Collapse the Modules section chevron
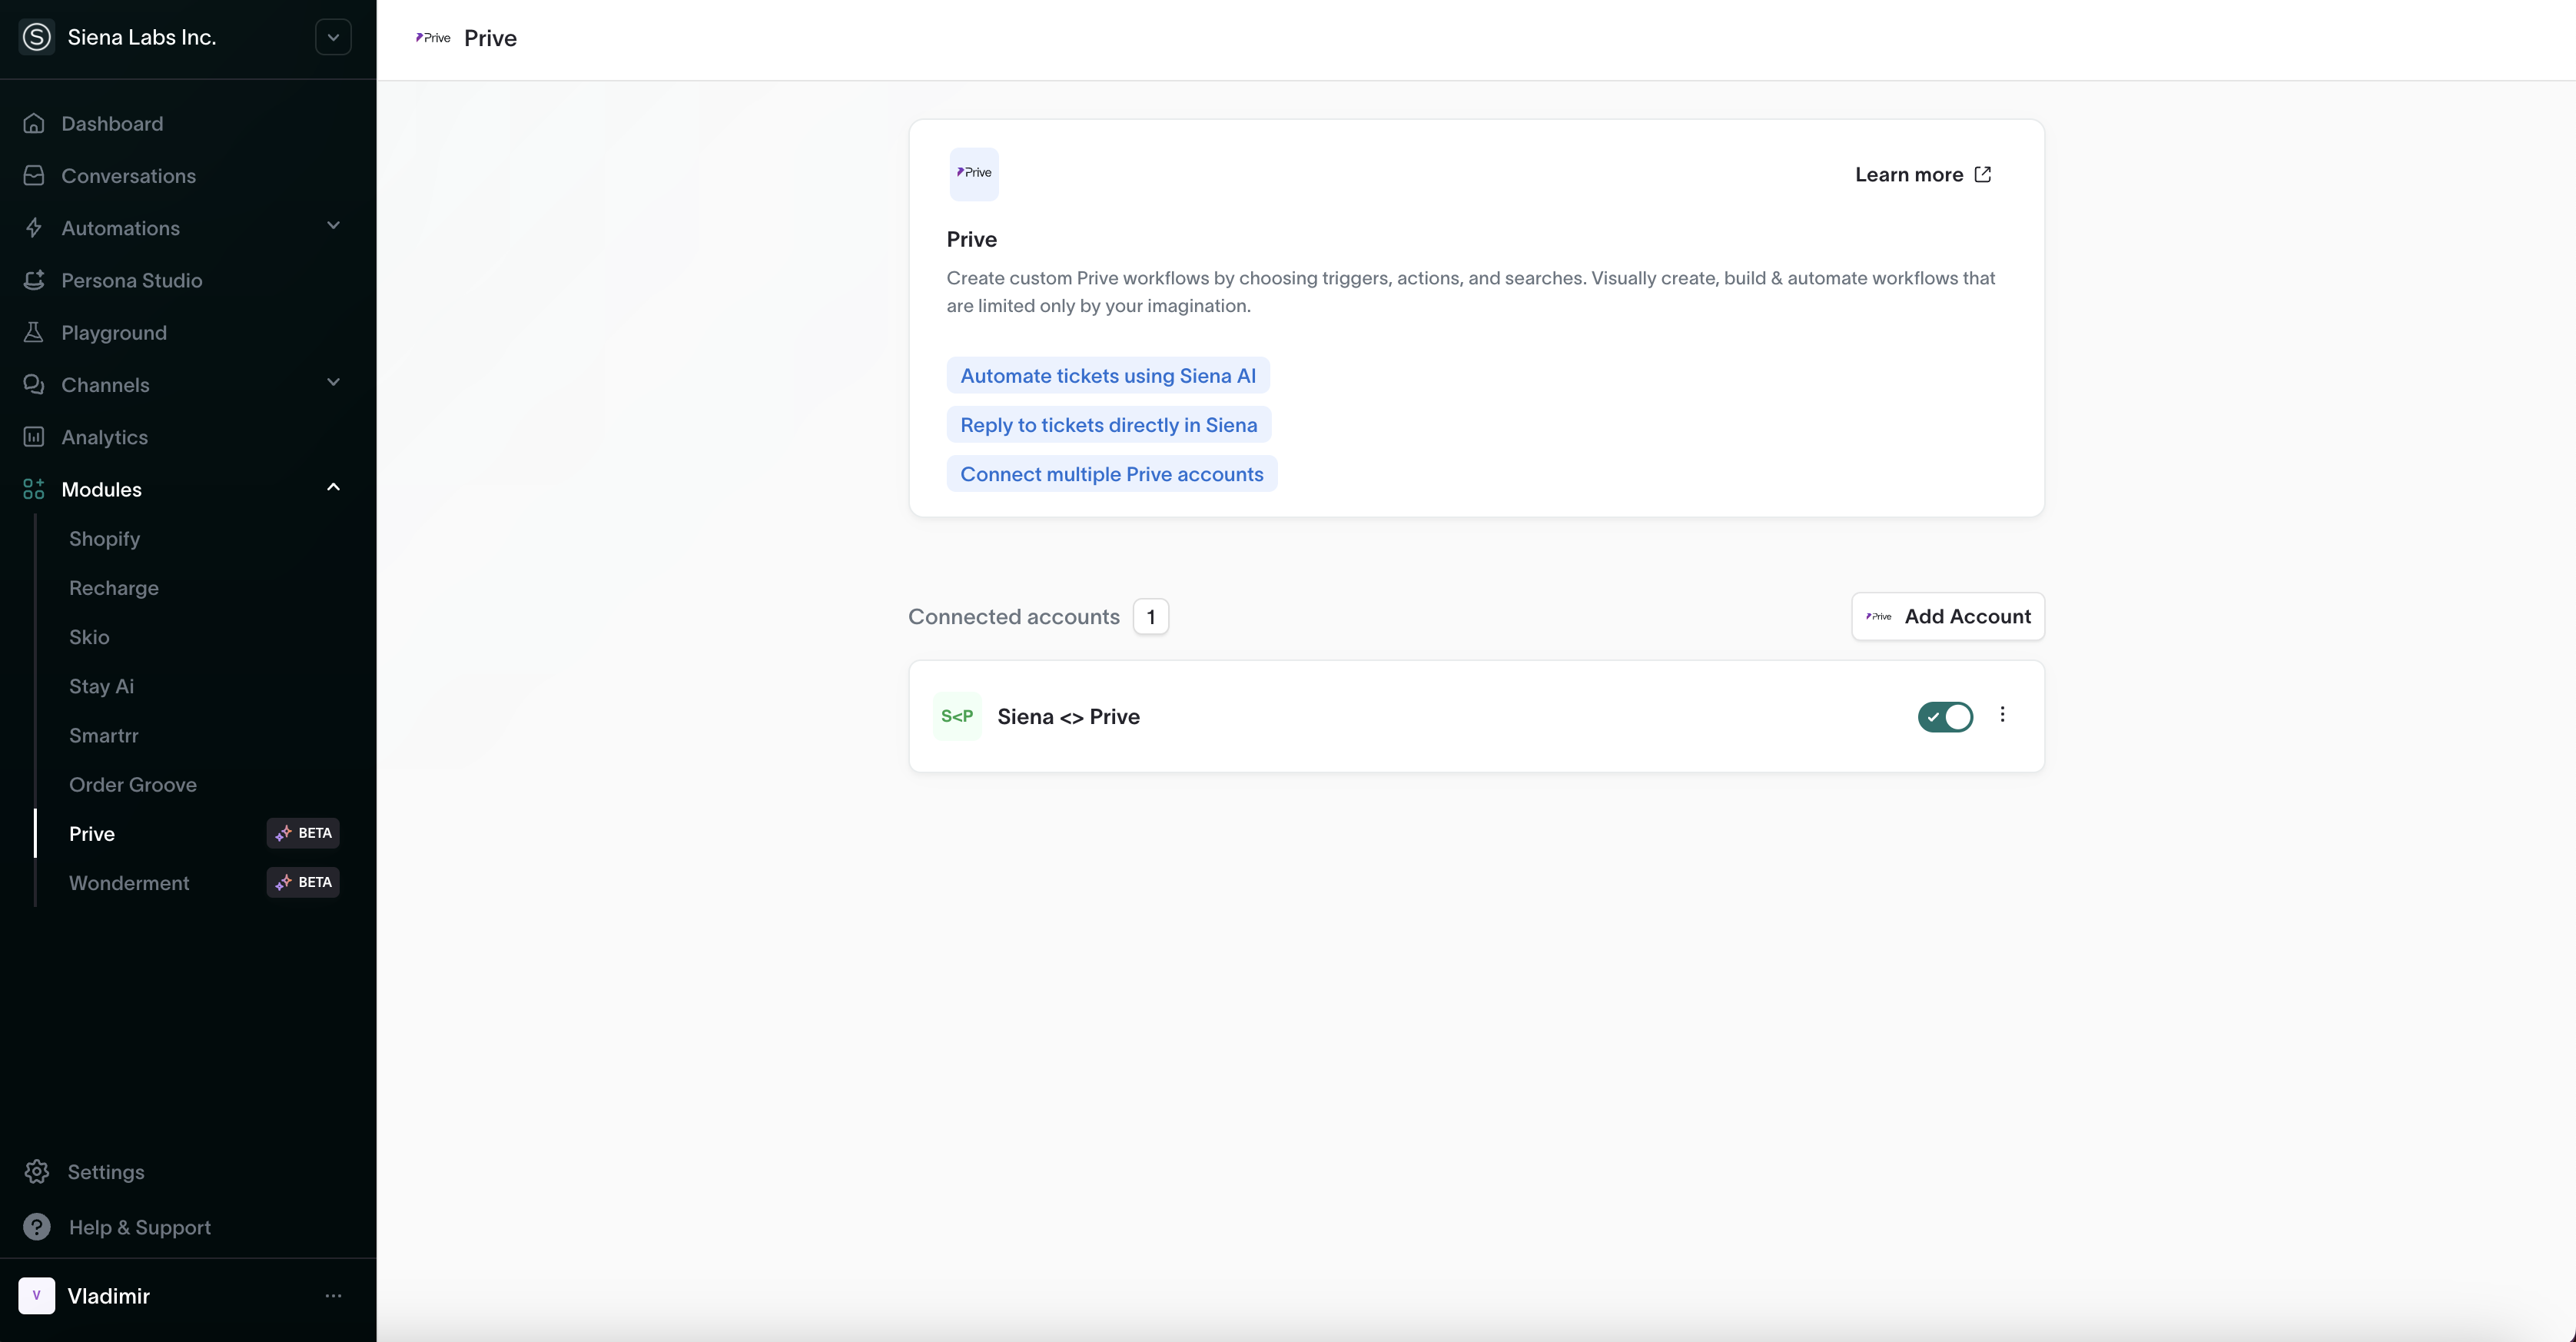2576x1342 pixels. tap(333, 487)
